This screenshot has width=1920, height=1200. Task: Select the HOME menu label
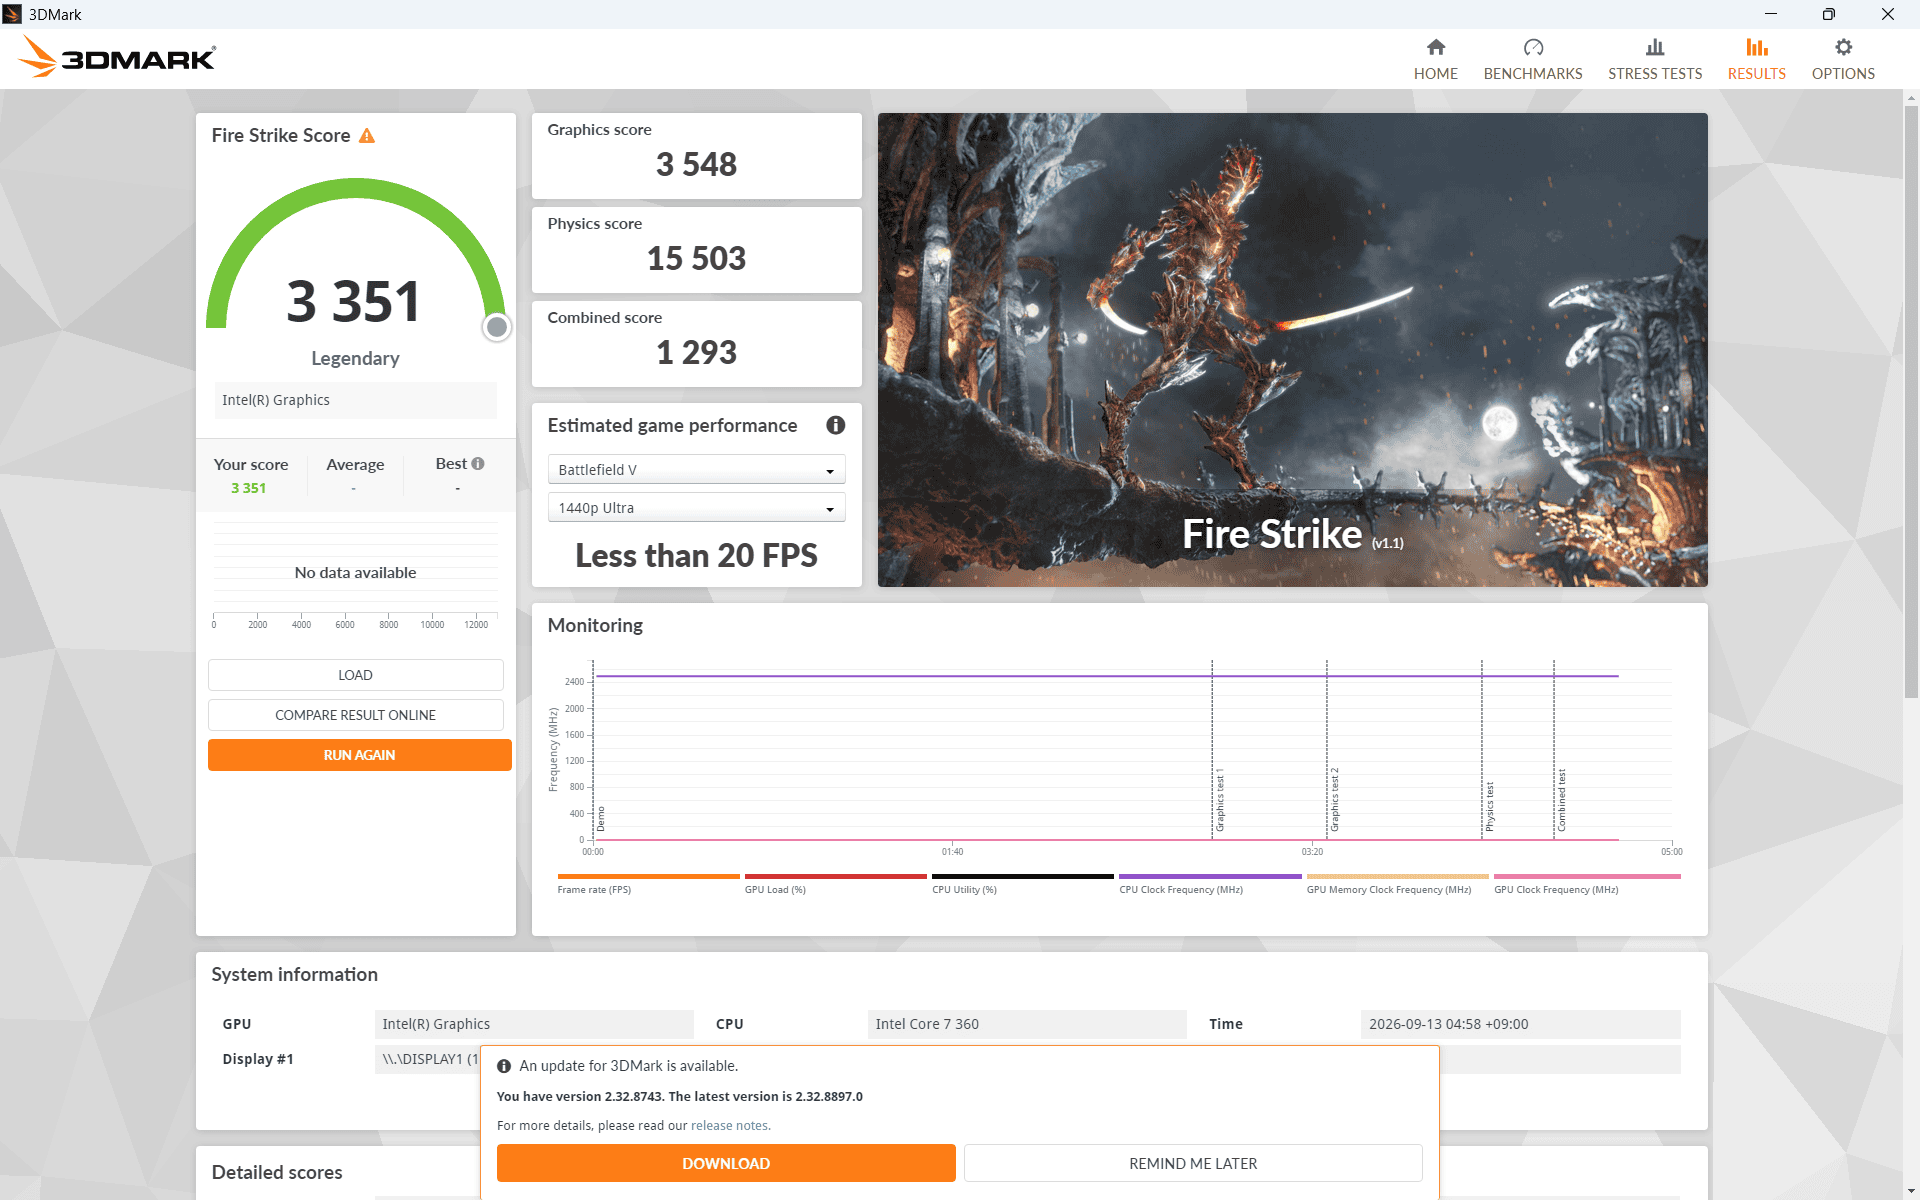coord(1435,74)
